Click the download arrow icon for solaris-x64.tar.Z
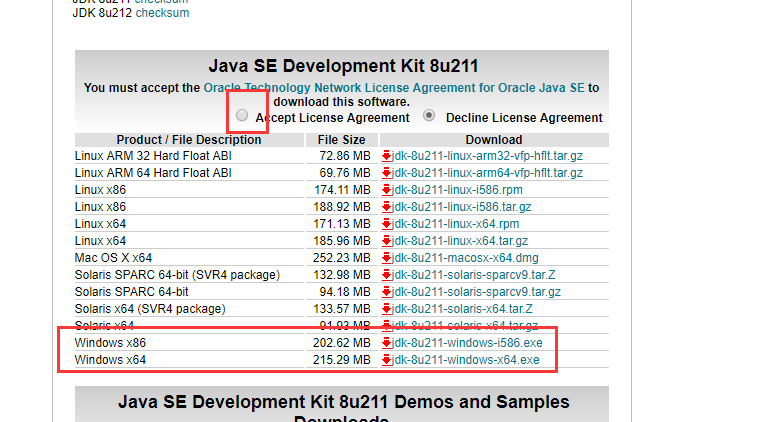This screenshot has height=422, width=772. pyautogui.click(x=386, y=309)
